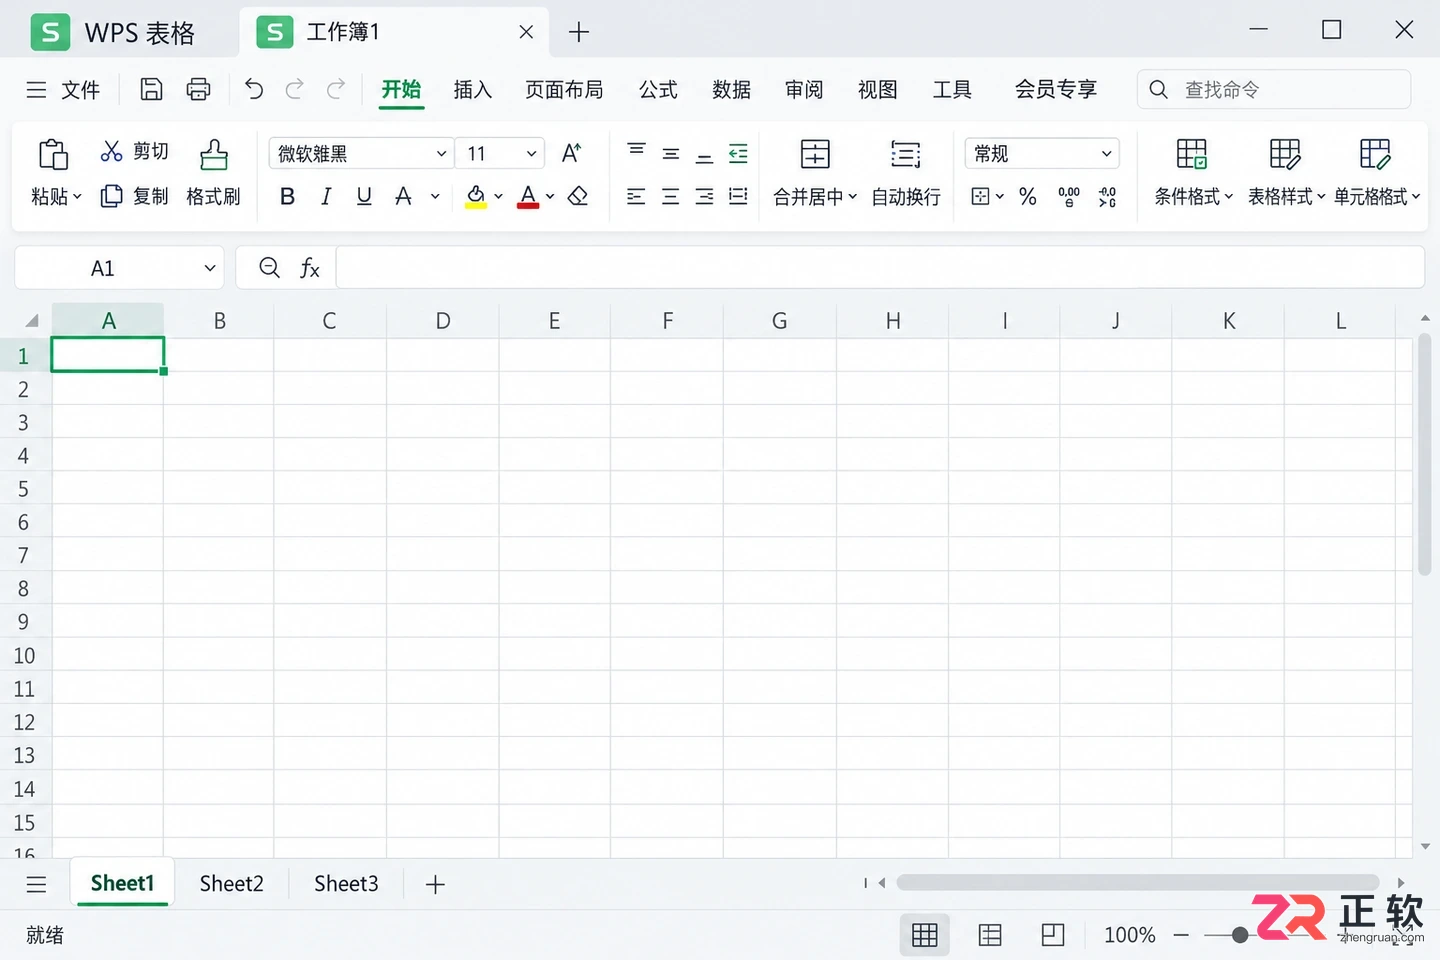This screenshot has width=1440, height=960.
Task: Open the sheet list hamburger icon
Action: tap(37, 884)
